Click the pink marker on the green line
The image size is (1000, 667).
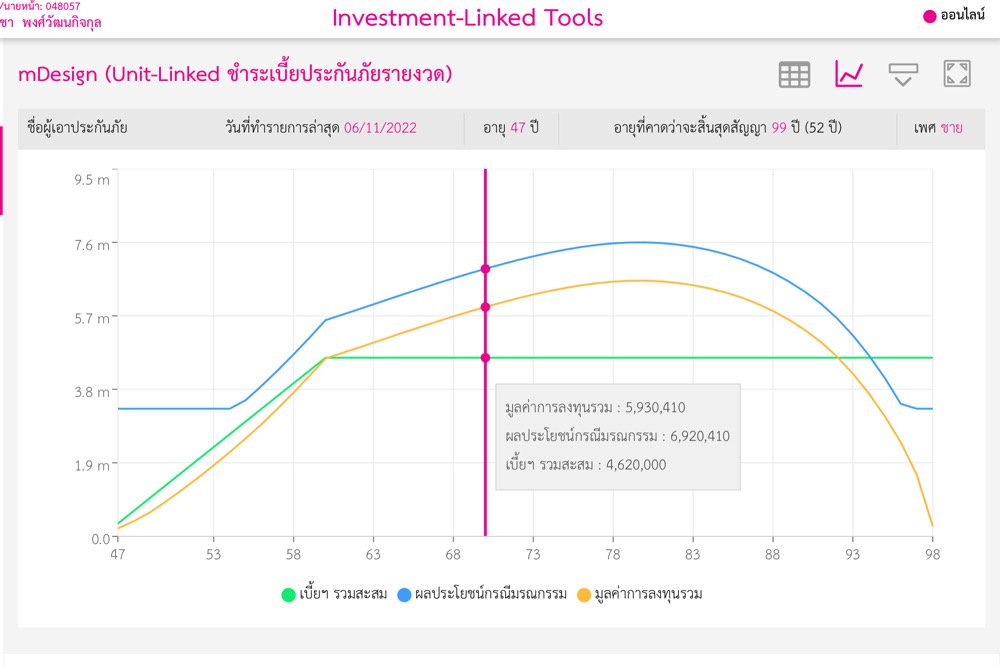(x=485, y=357)
